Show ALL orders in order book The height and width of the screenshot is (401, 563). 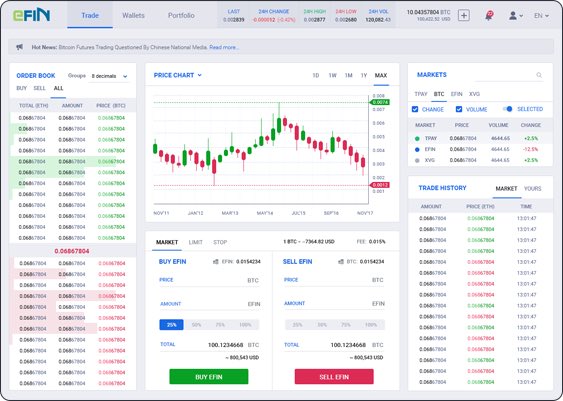pos(59,88)
